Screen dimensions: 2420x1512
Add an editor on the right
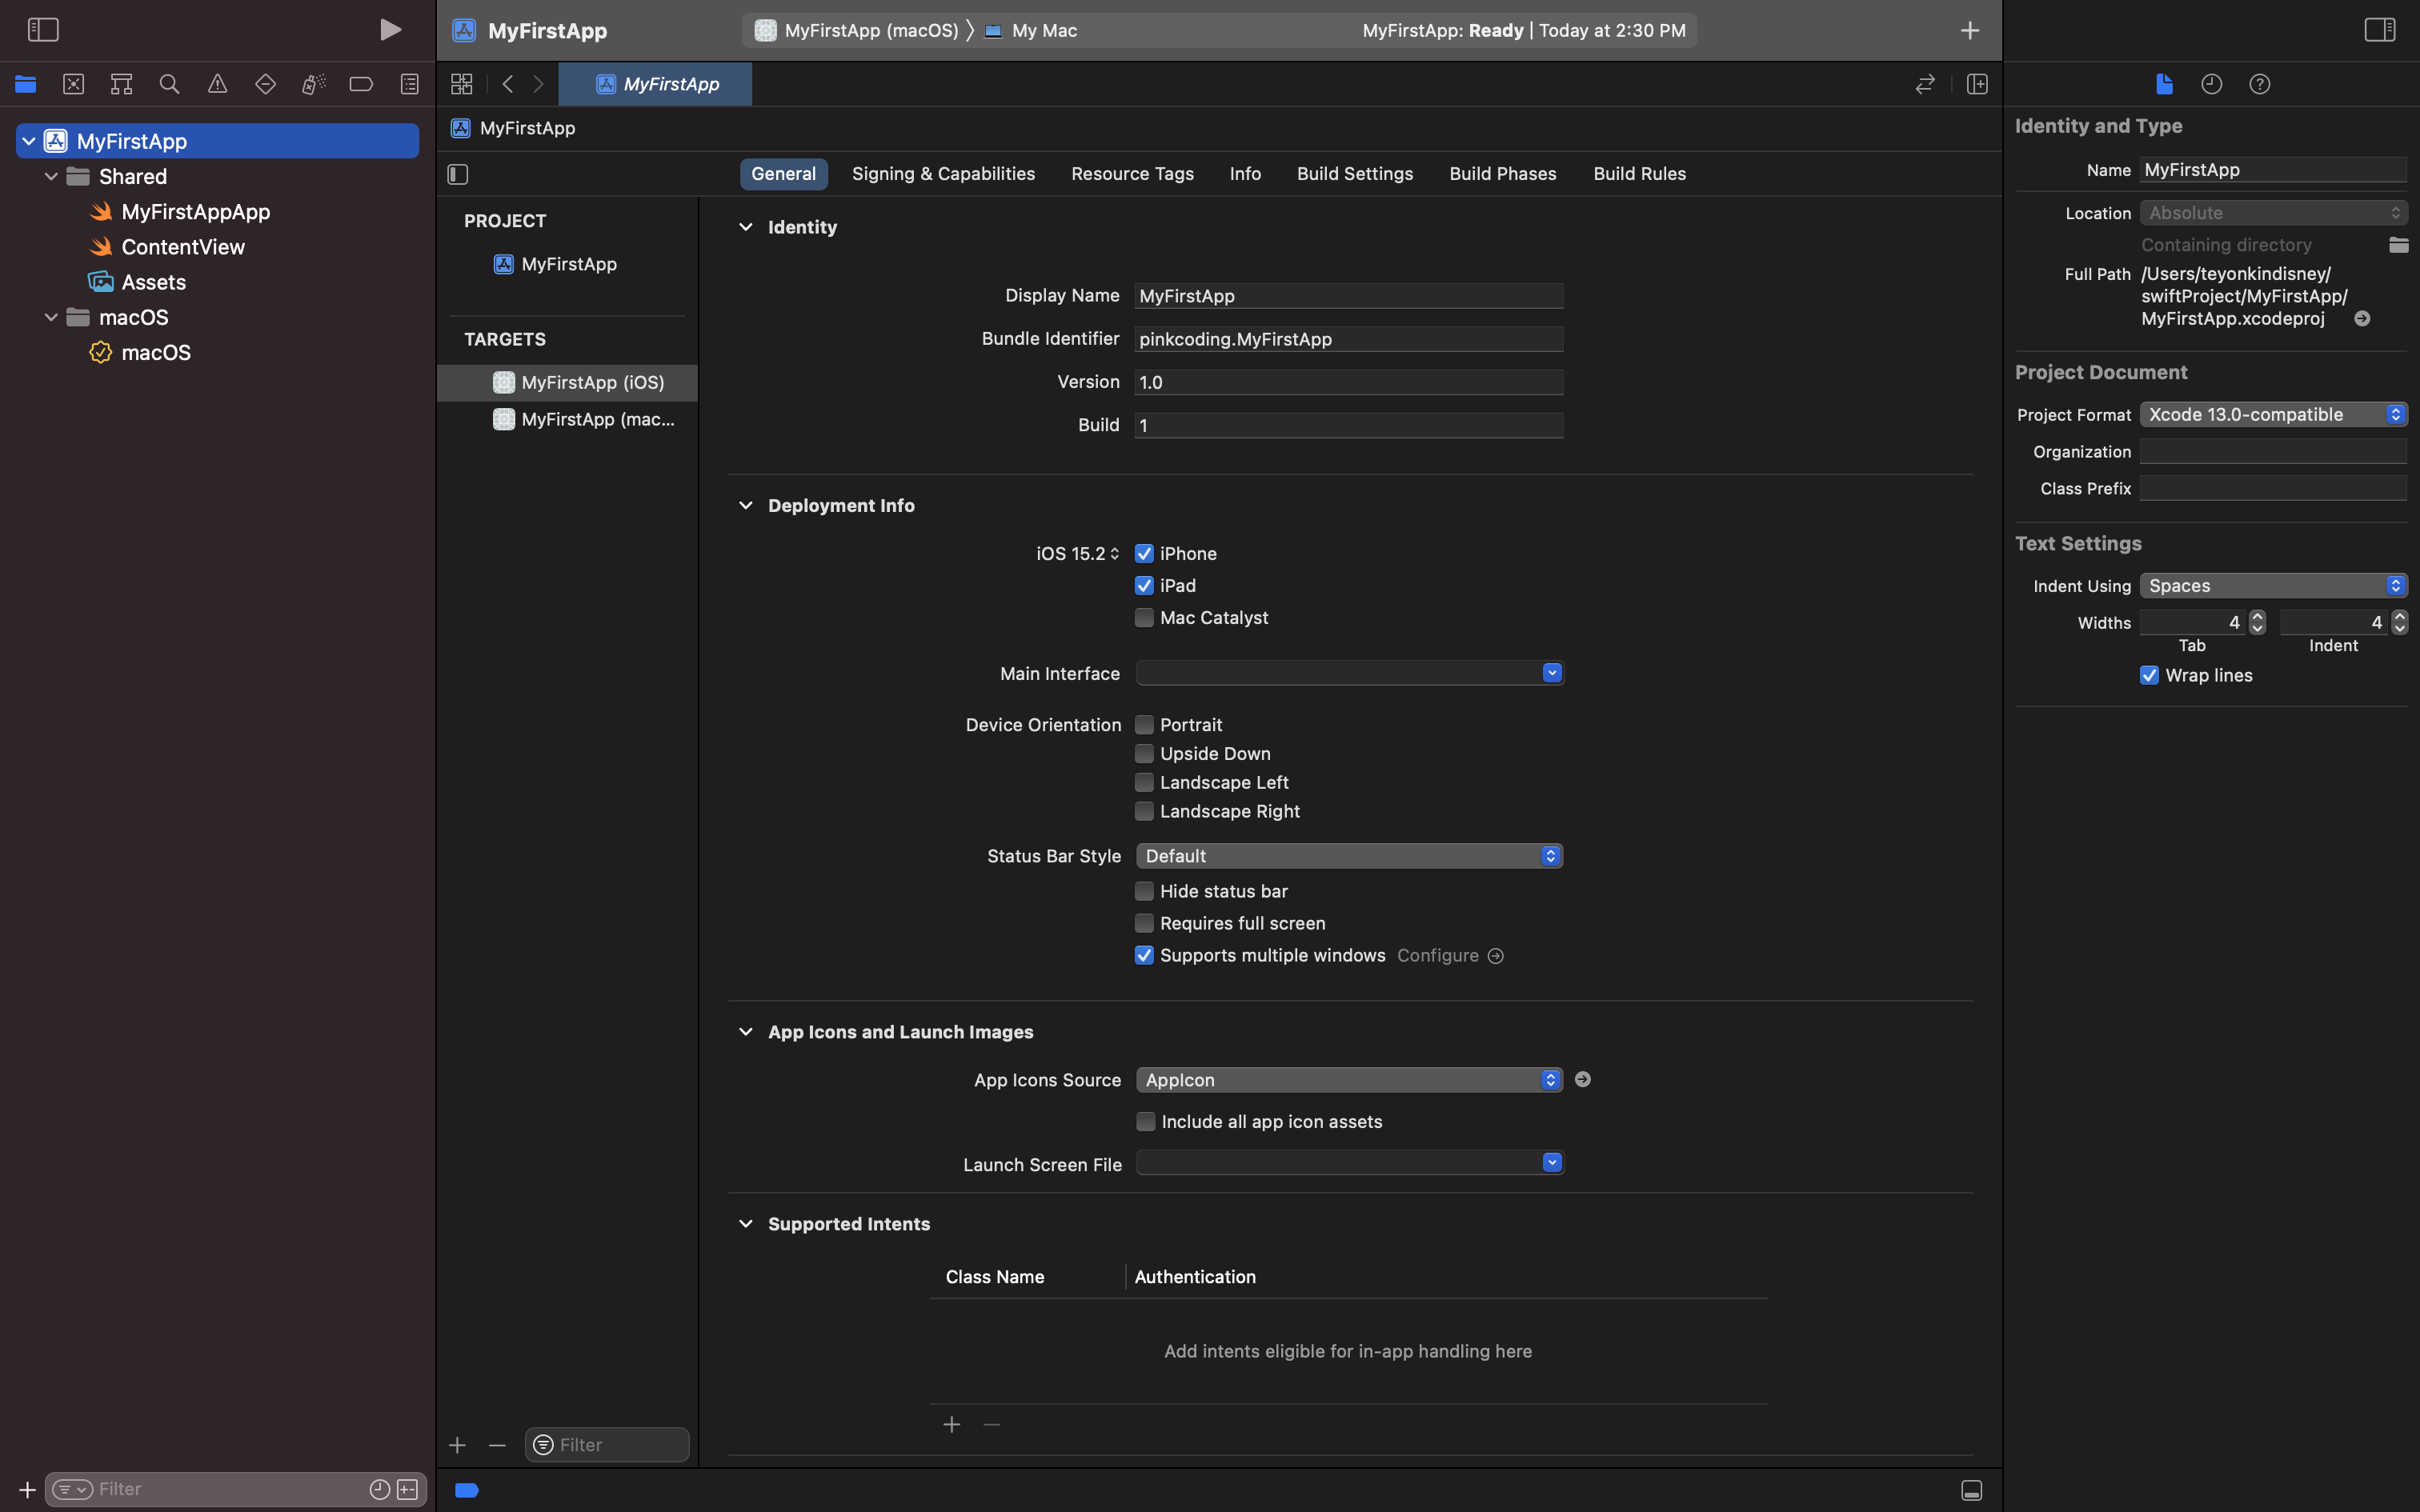[x=1977, y=84]
